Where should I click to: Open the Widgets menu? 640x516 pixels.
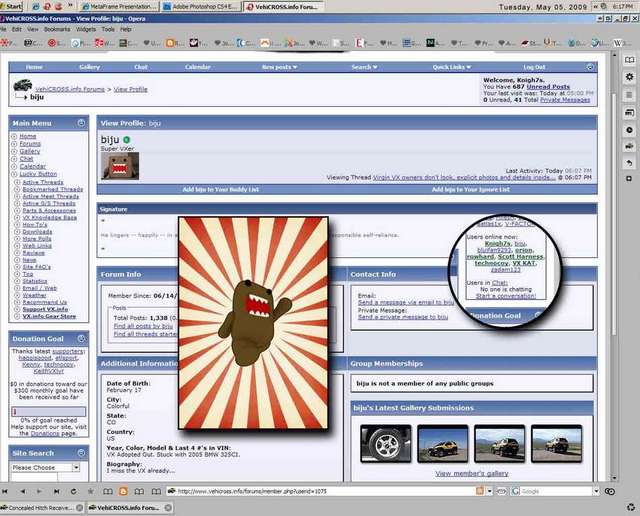pos(86,29)
